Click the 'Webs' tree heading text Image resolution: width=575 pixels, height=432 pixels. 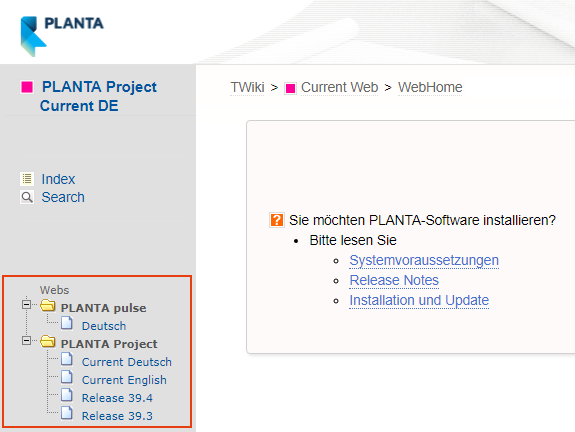pos(54,290)
